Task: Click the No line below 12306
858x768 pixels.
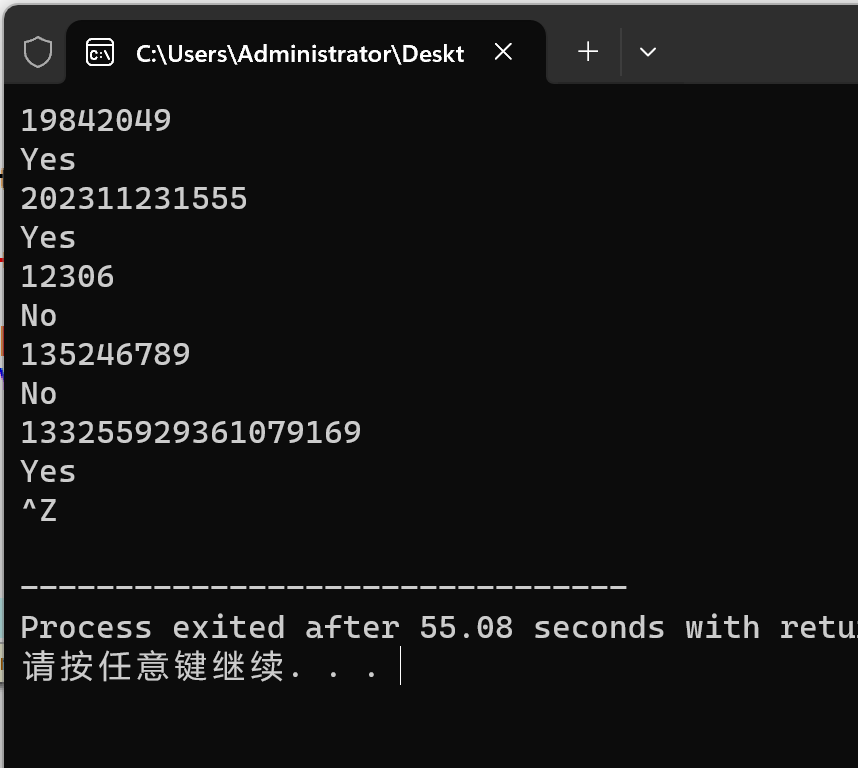Action: coord(39,315)
